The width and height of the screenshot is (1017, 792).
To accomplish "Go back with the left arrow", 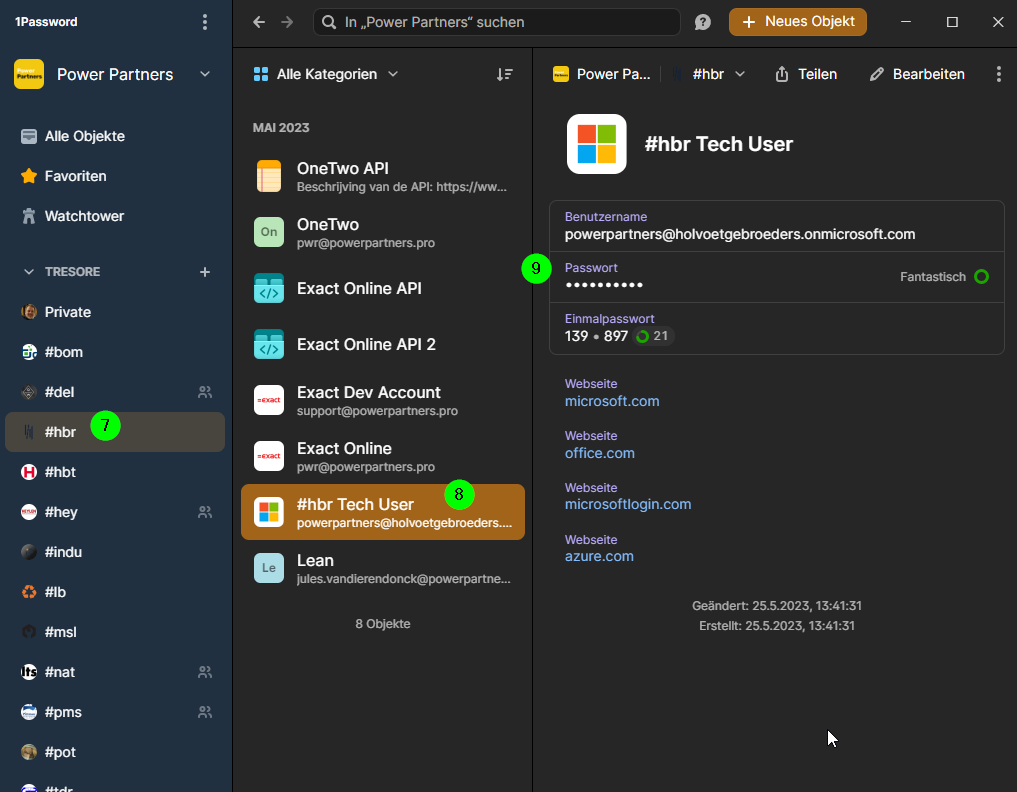I will click(x=259, y=22).
